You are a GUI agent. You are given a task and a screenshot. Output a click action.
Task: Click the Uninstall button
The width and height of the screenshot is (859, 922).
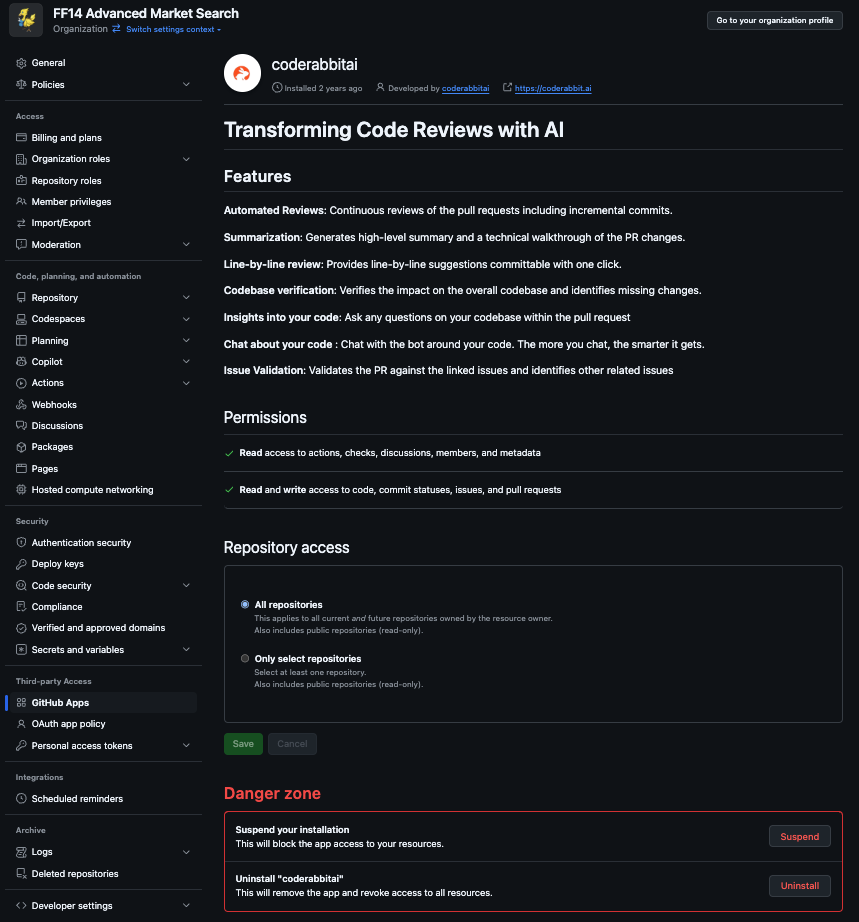799,886
